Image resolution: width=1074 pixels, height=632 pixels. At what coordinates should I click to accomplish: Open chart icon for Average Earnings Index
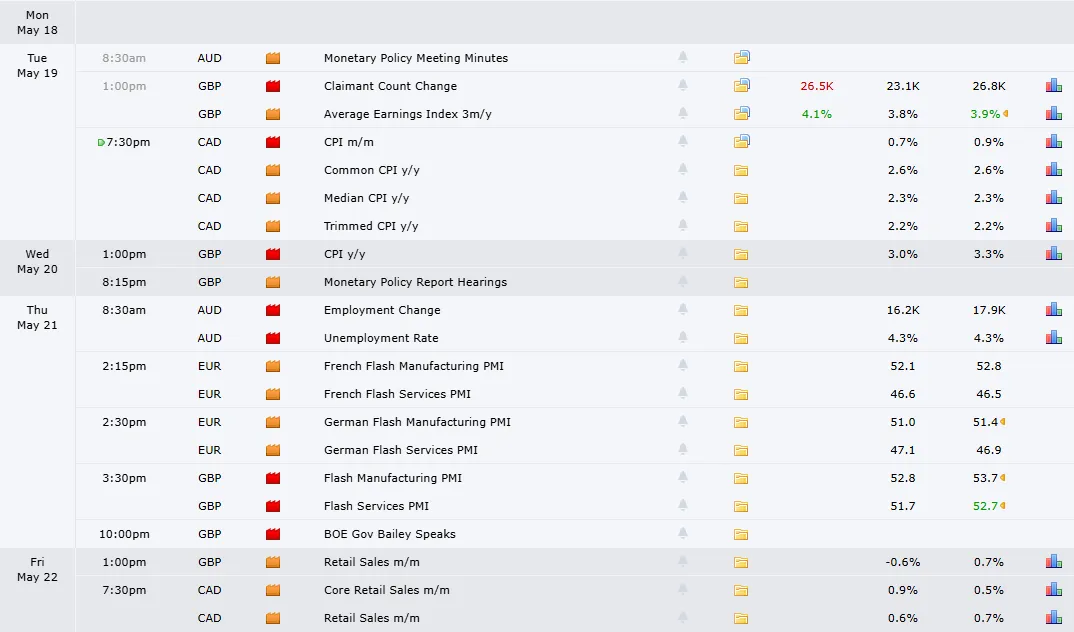(1053, 114)
